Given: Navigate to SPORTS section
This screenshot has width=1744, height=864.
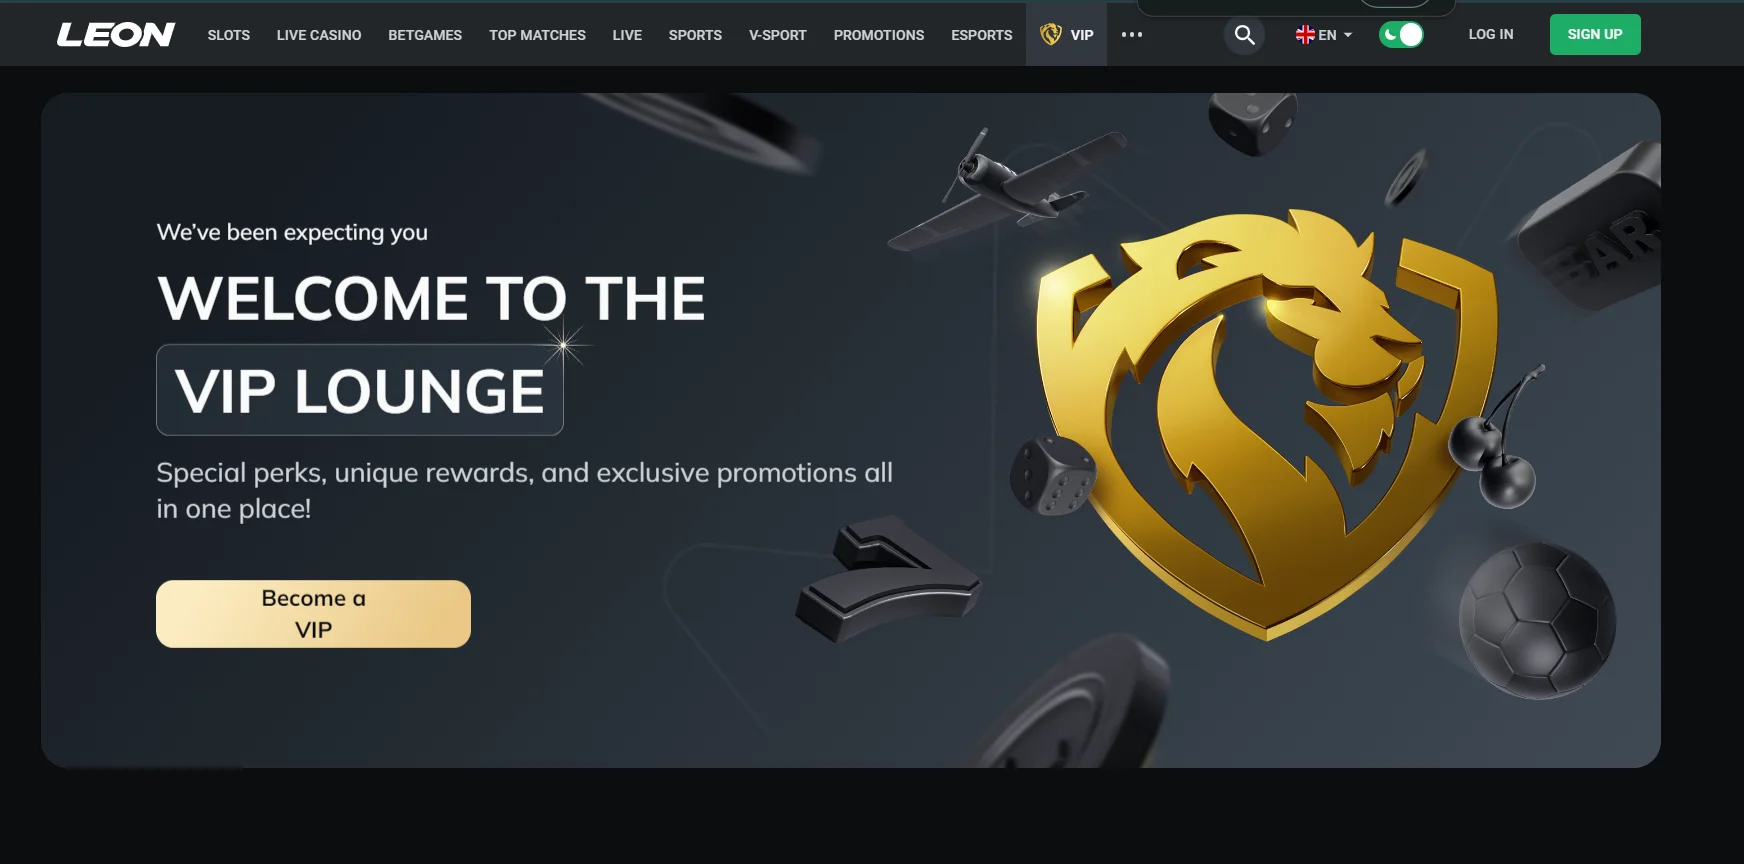Looking at the screenshot, I should 695,35.
